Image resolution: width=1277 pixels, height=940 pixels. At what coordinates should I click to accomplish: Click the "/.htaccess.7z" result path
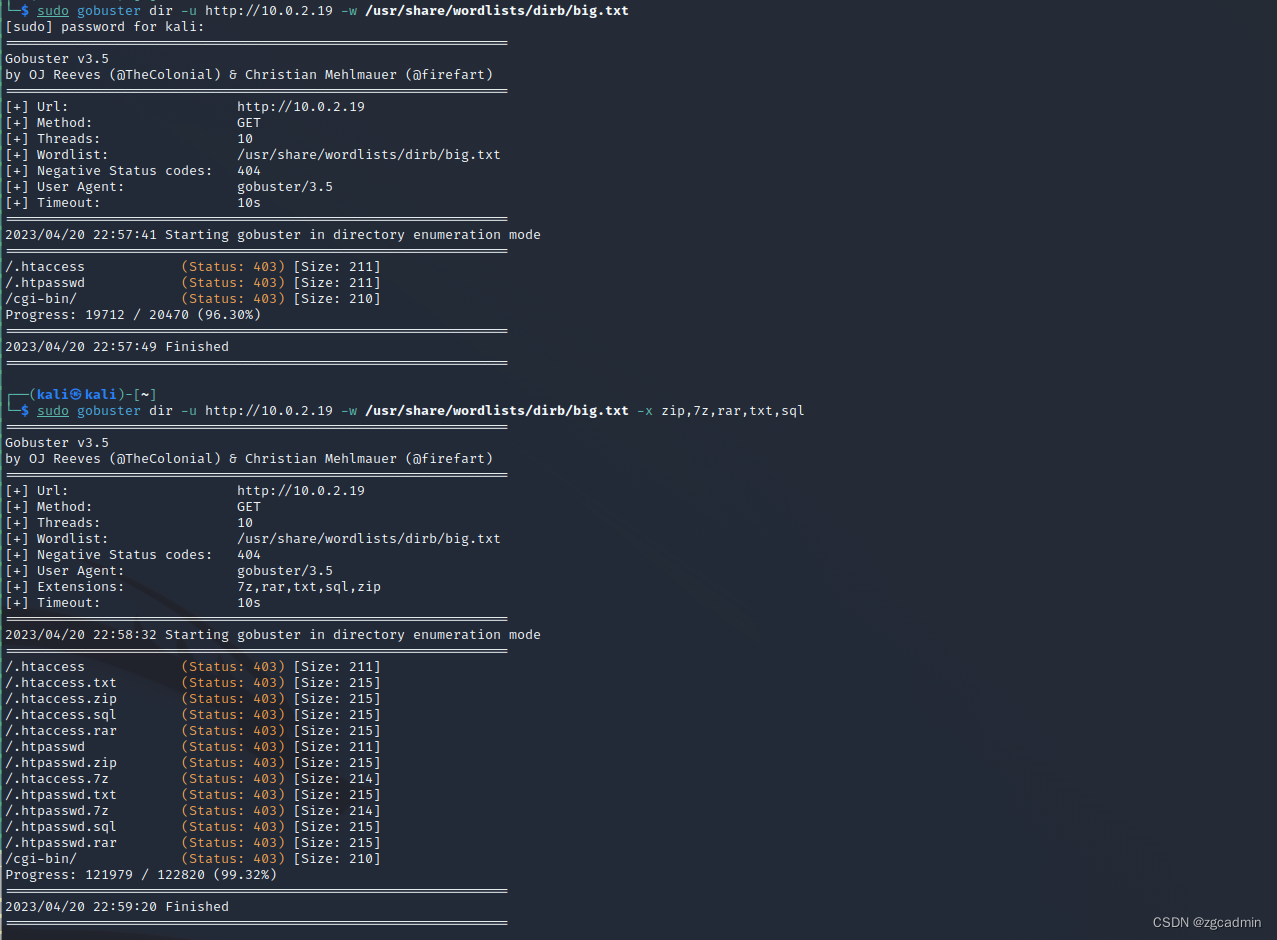pyautogui.click(x=57, y=779)
